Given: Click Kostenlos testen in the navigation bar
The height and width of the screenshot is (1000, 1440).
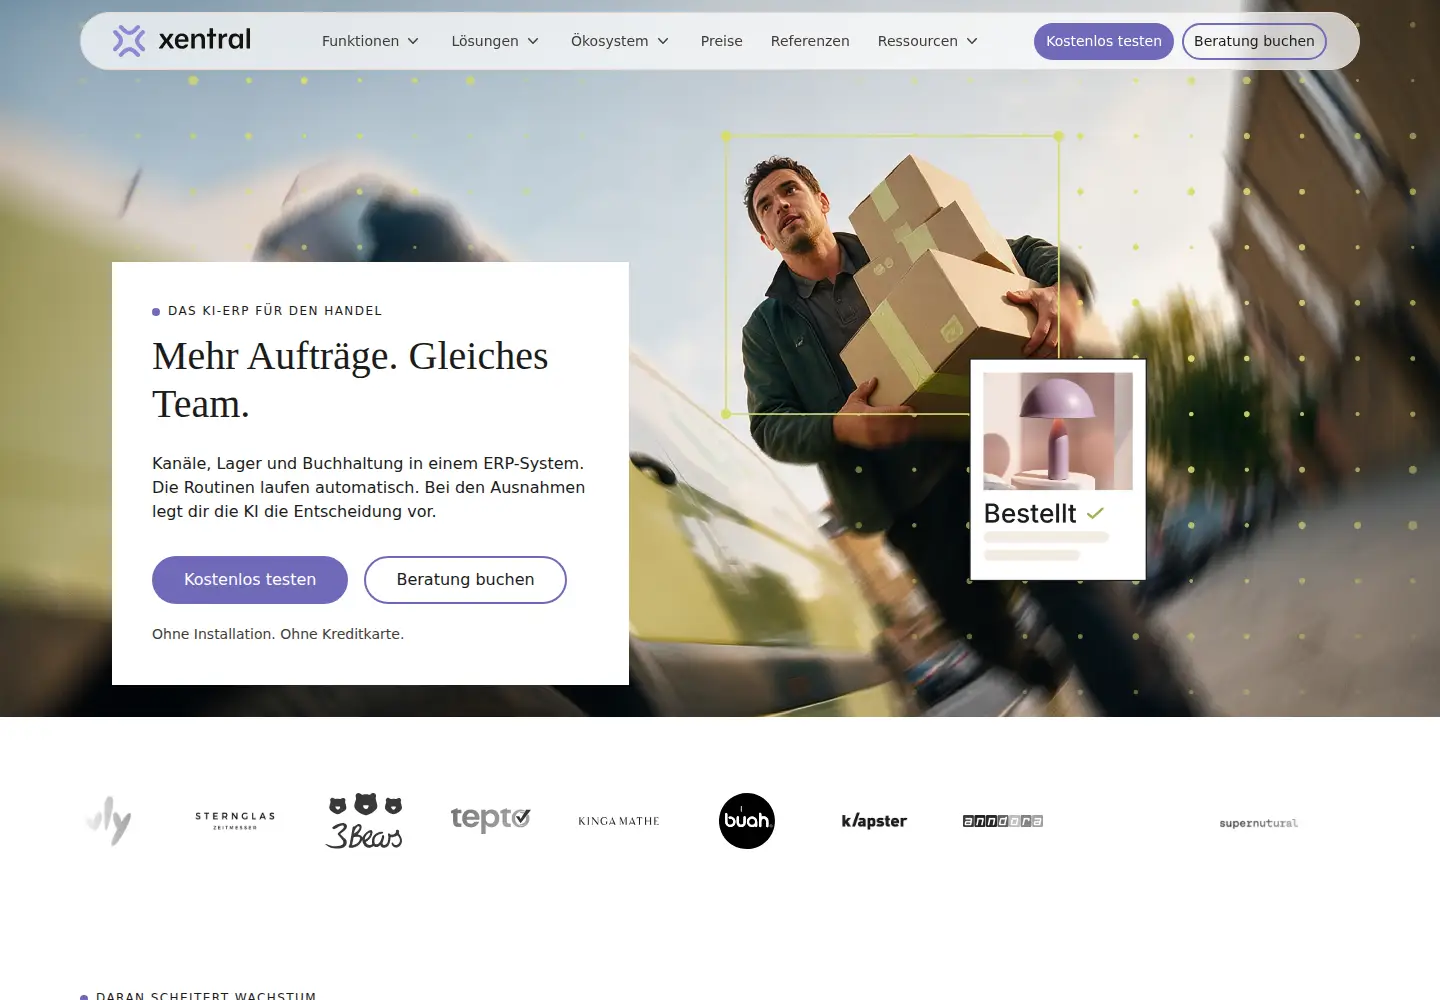Looking at the screenshot, I should click(x=1104, y=41).
